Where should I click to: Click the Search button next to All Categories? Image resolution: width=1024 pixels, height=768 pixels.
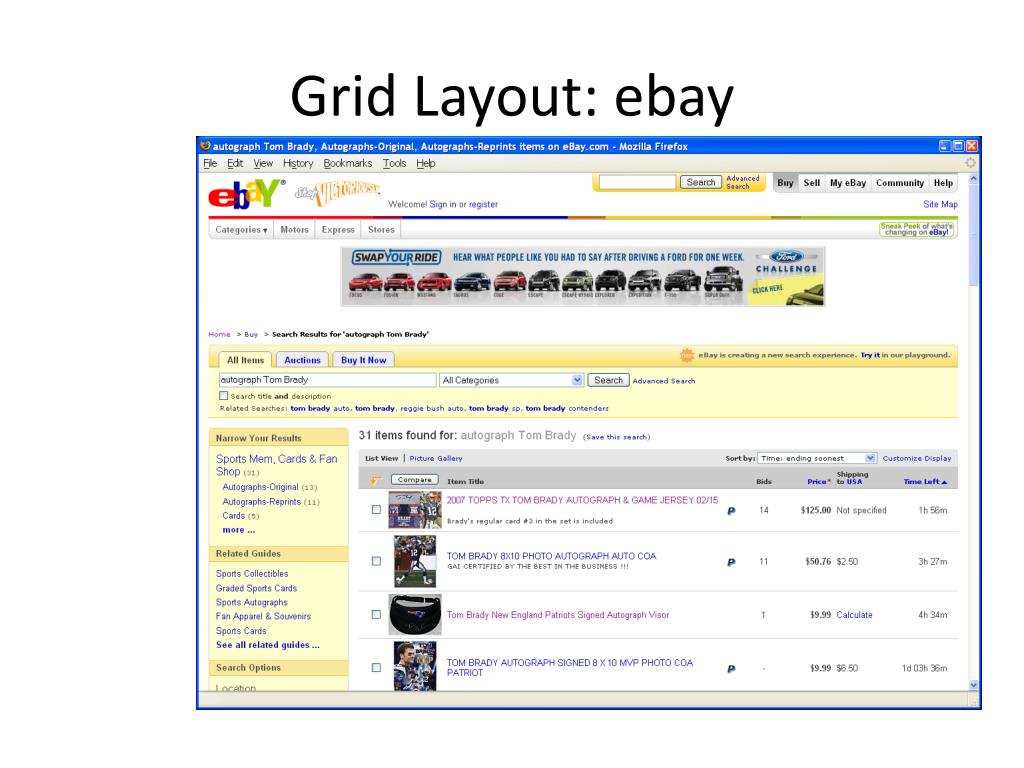pos(608,380)
